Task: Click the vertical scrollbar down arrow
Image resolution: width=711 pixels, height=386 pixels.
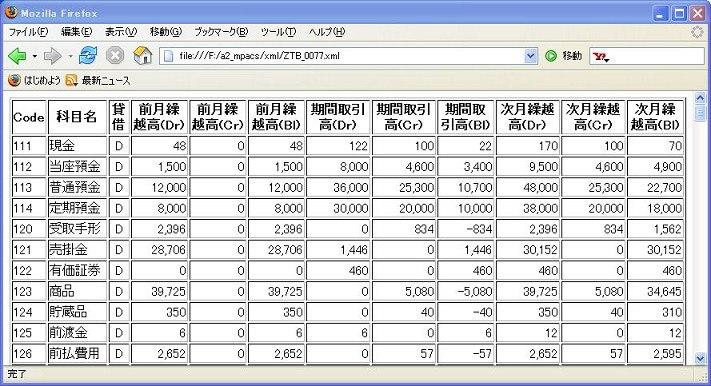Action: coord(700,357)
